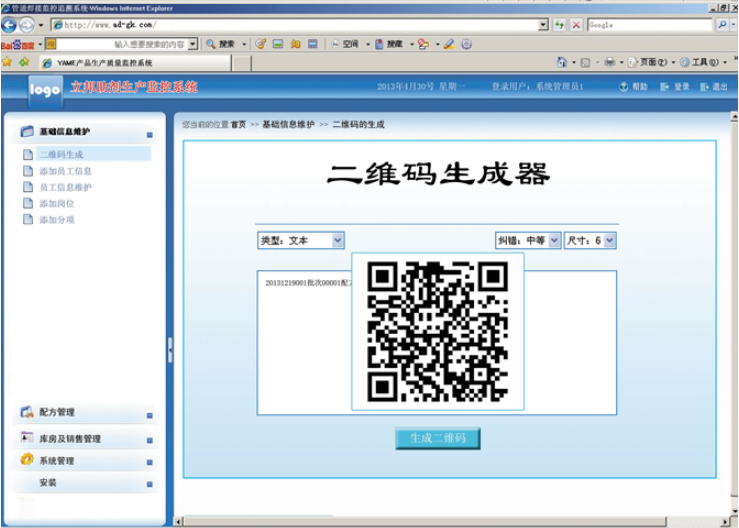739x528 pixels.
Task: Click the red Stop loading X icon
Action: (576, 25)
